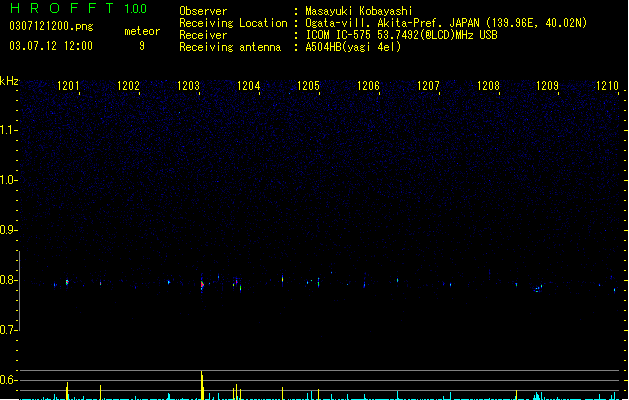
Task: Click the 1201 time marker
Action: tap(68, 85)
